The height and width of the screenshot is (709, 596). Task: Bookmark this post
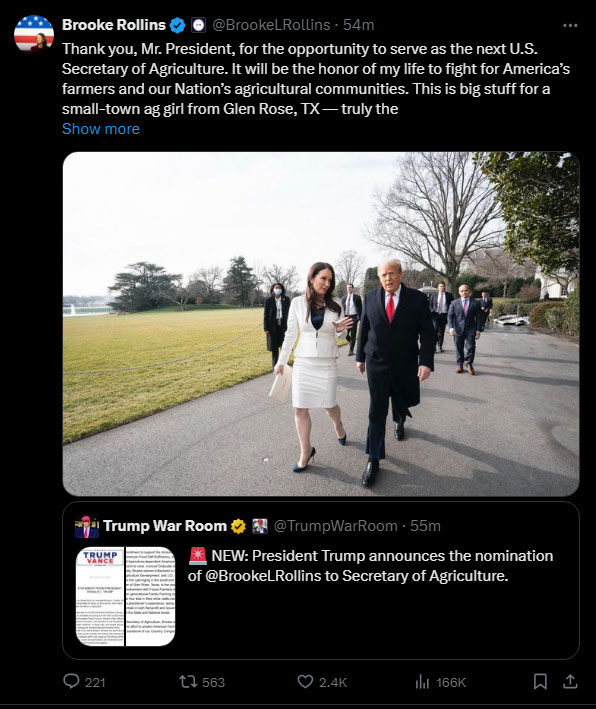coord(540,681)
